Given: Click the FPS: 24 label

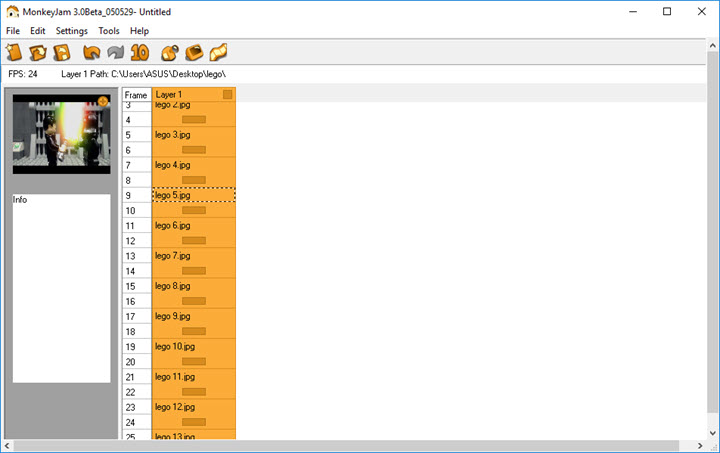Looking at the screenshot, I should (23, 74).
